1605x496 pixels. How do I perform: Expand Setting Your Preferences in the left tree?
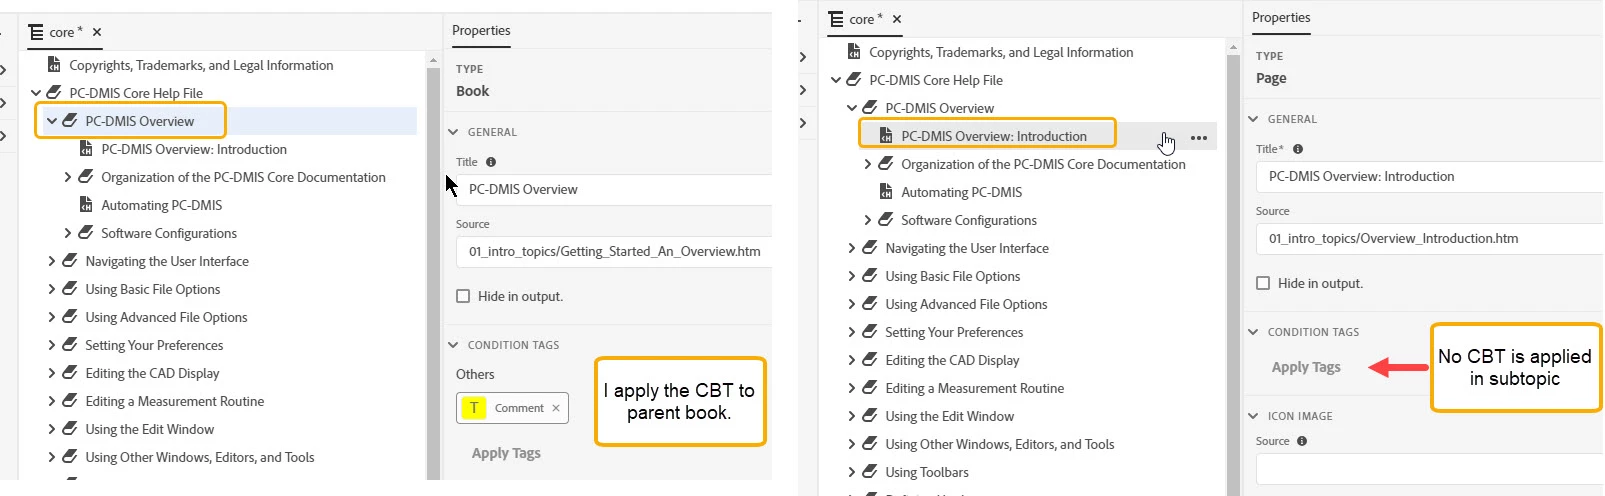[x=52, y=345]
